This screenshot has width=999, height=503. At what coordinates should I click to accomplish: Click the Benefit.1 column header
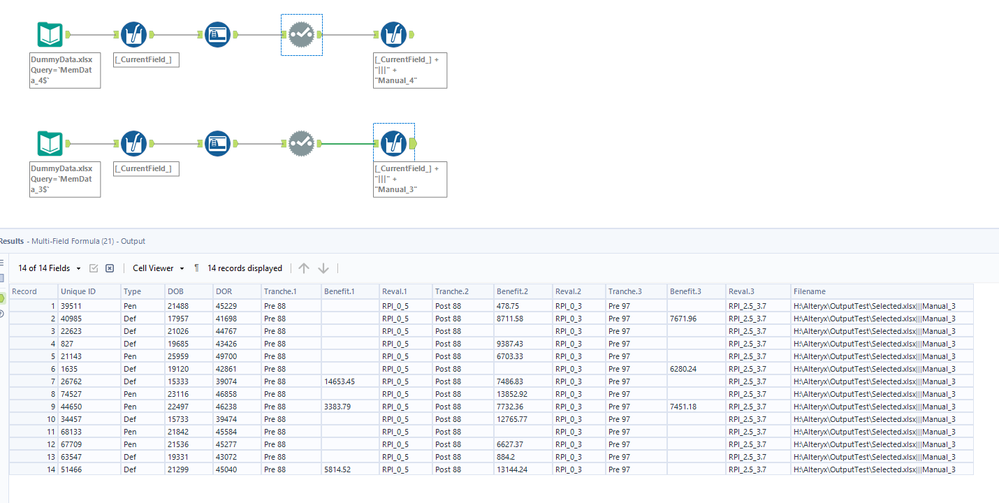click(x=350, y=291)
